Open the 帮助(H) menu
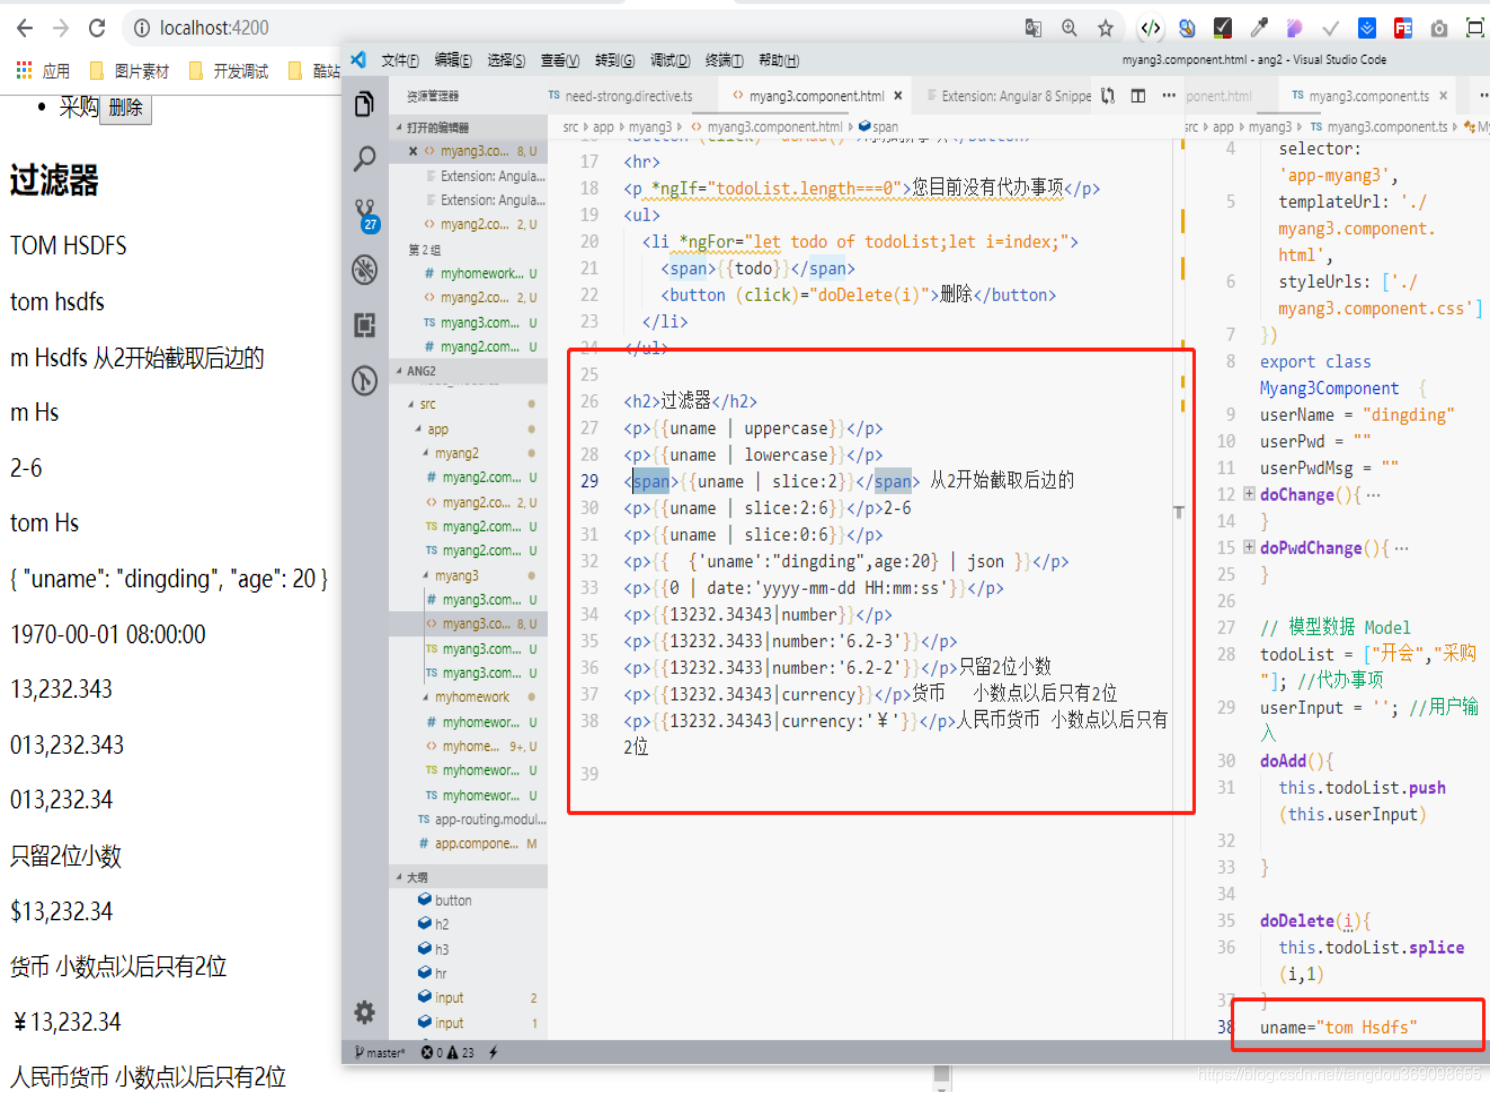The height and width of the screenshot is (1093, 1491). point(778,60)
